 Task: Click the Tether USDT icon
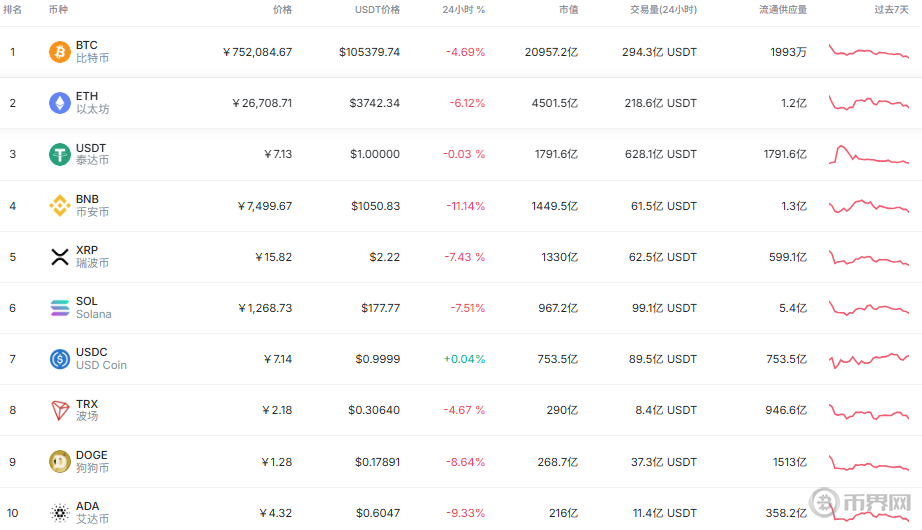[x=60, y=154]
